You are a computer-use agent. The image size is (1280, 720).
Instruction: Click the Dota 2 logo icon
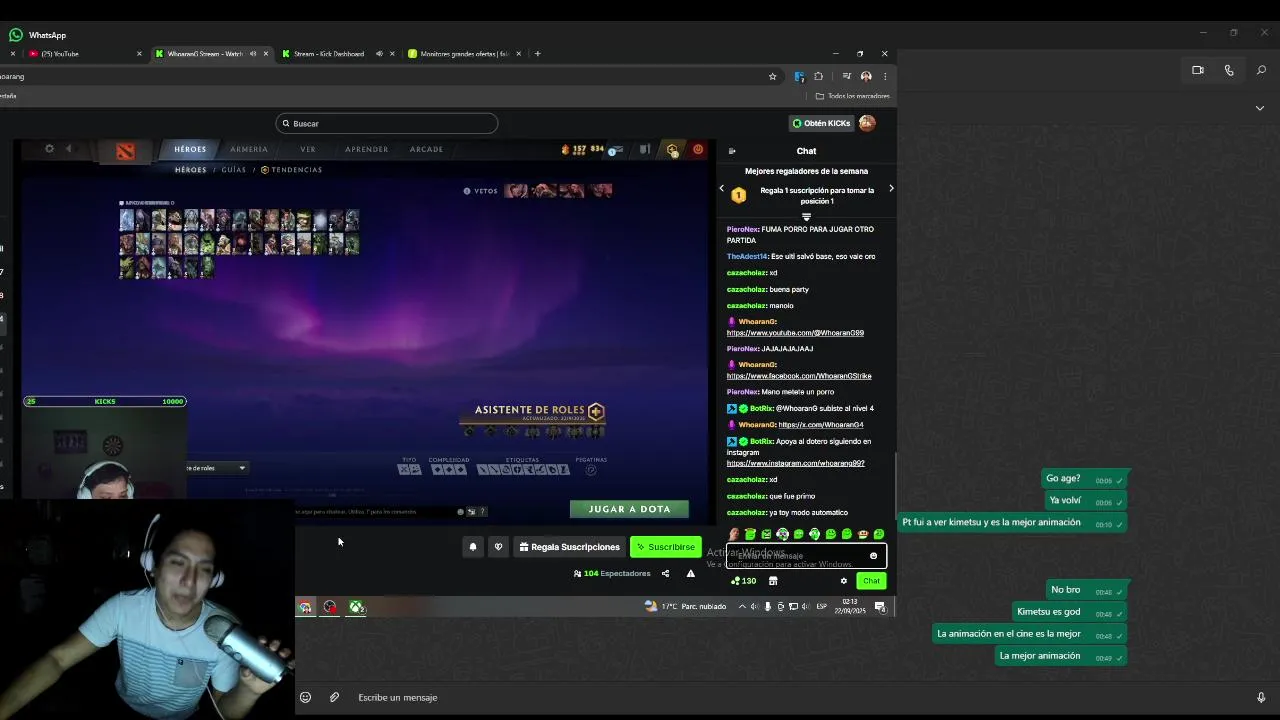(x=125, y=151)
